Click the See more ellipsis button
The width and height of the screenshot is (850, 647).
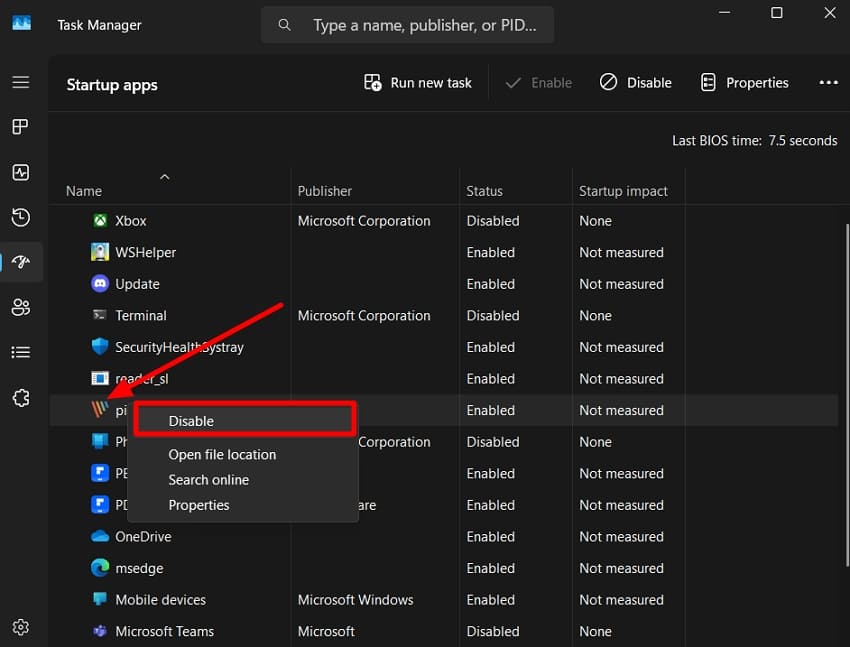(828, 82)
